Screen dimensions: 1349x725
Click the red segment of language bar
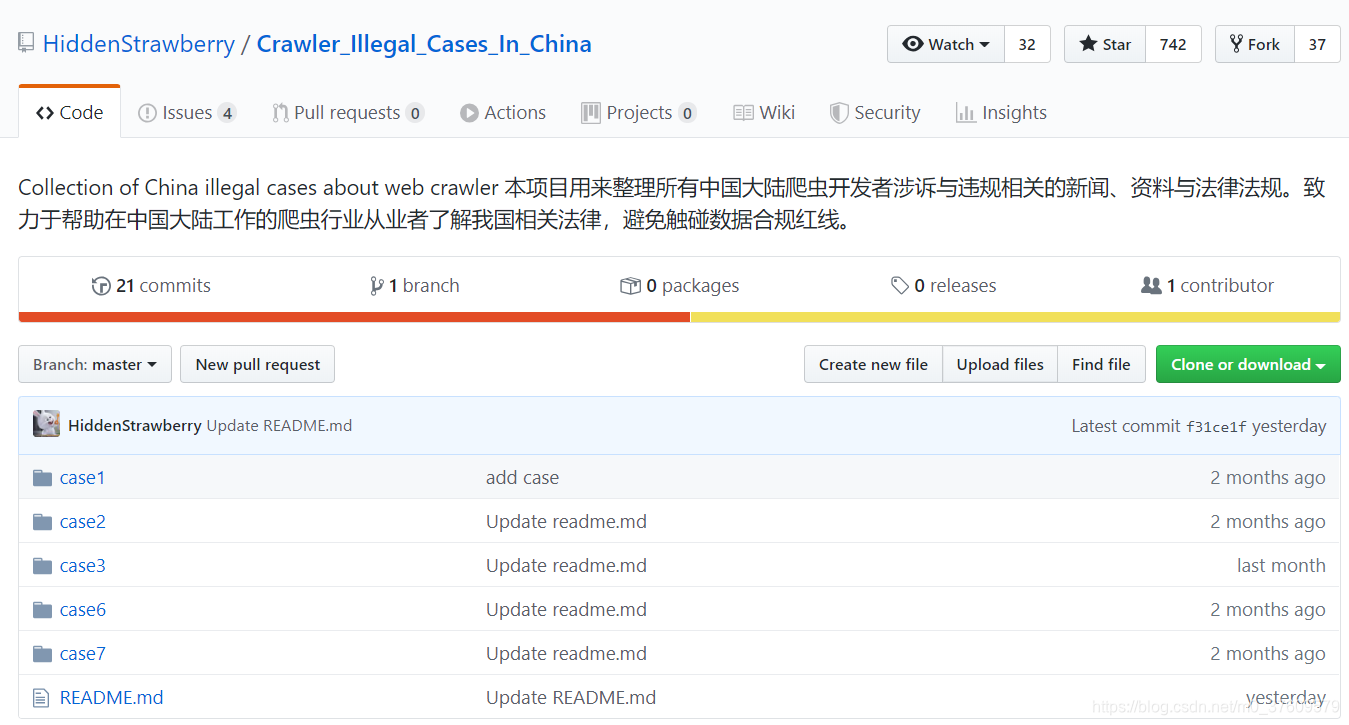tap(354, 317)
